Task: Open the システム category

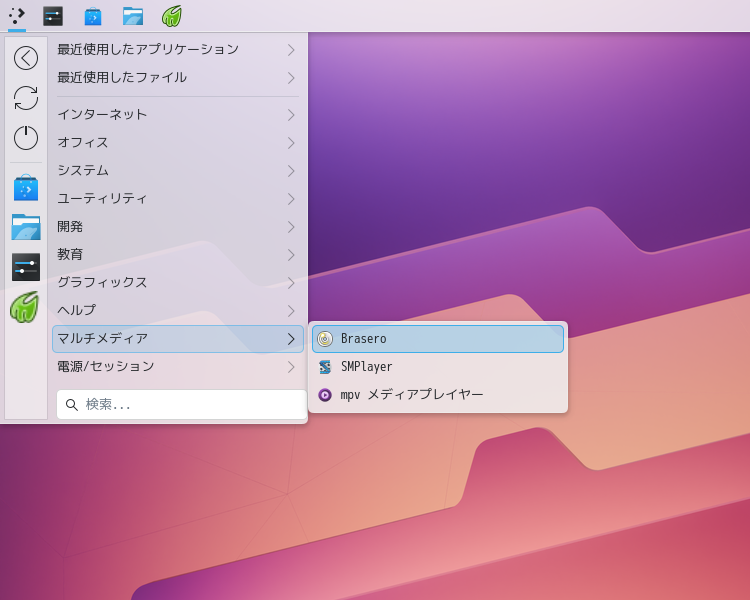Action: click(177, 171)
